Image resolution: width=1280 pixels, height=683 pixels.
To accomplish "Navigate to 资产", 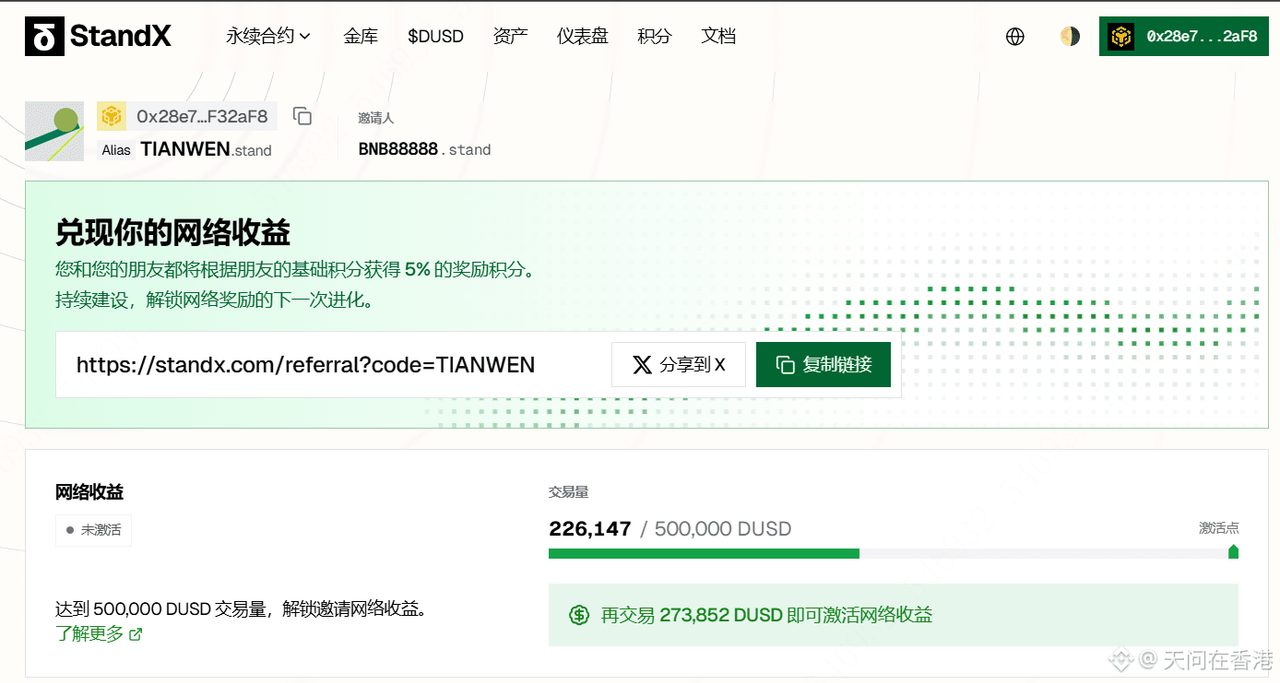I will pyautogui.click(x=510, y=36).
